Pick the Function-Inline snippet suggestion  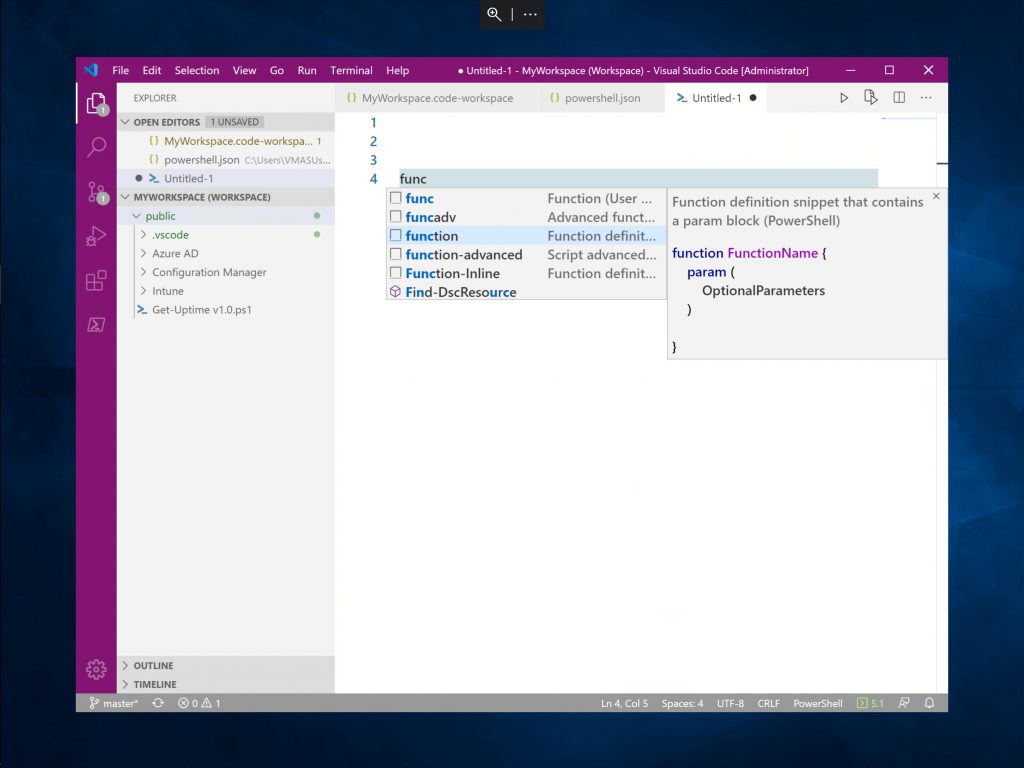point(526,273)
